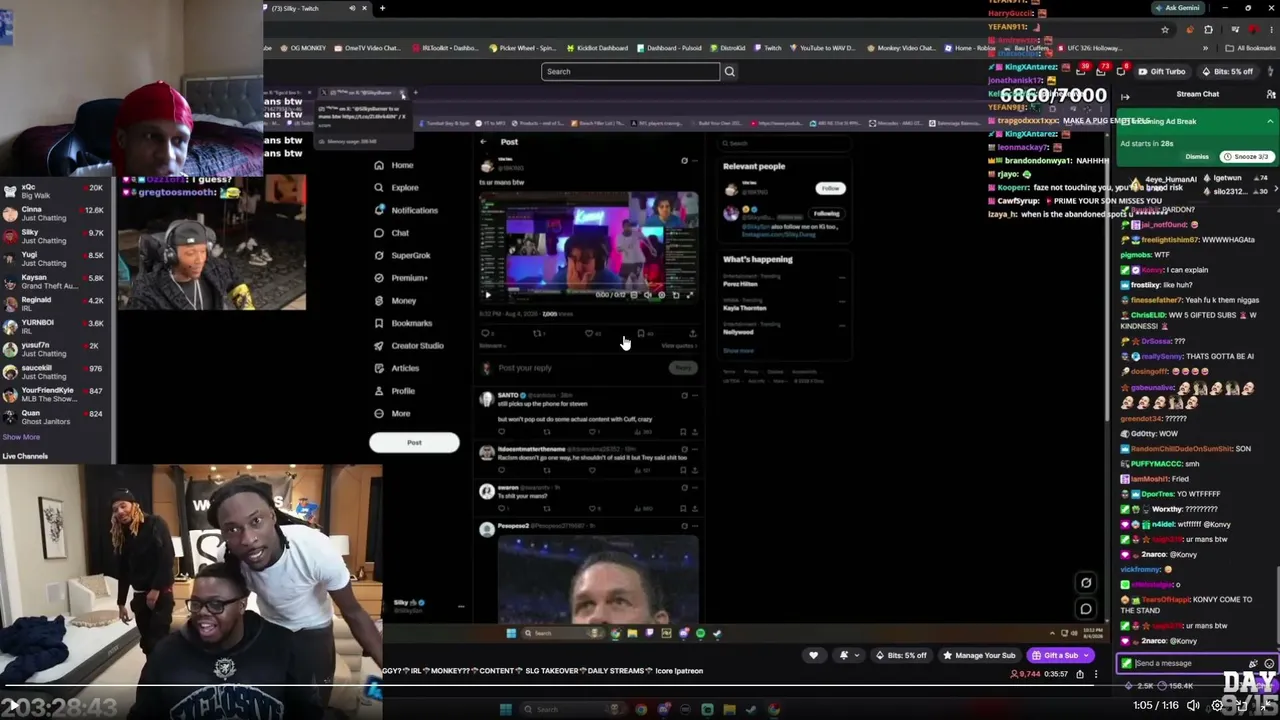Open fullscreen on the embedded post video
1280x720 pixels.
coord(689,295)
